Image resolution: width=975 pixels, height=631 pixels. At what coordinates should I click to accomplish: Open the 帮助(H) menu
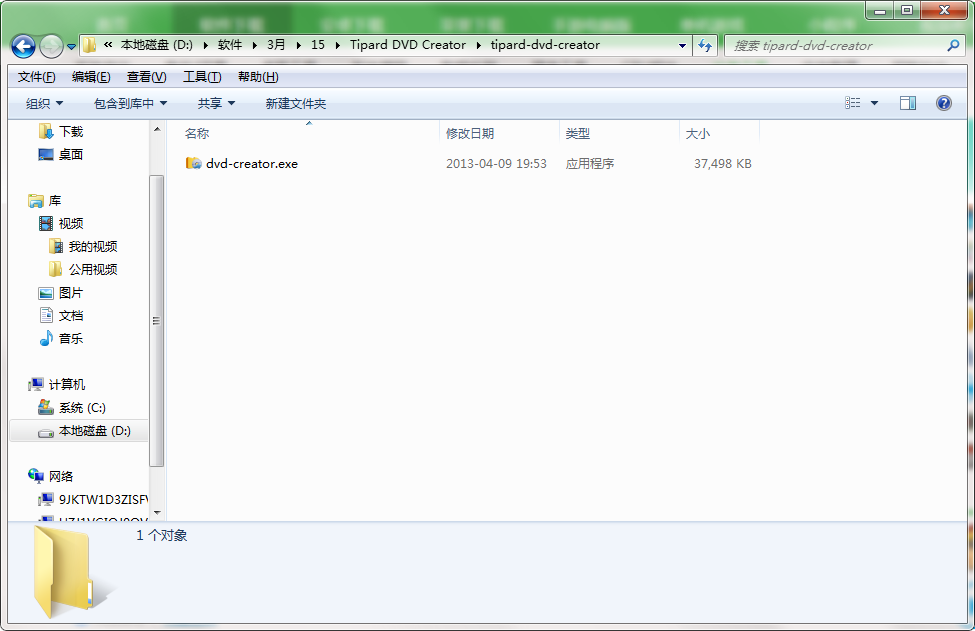[x=258, y=77]
